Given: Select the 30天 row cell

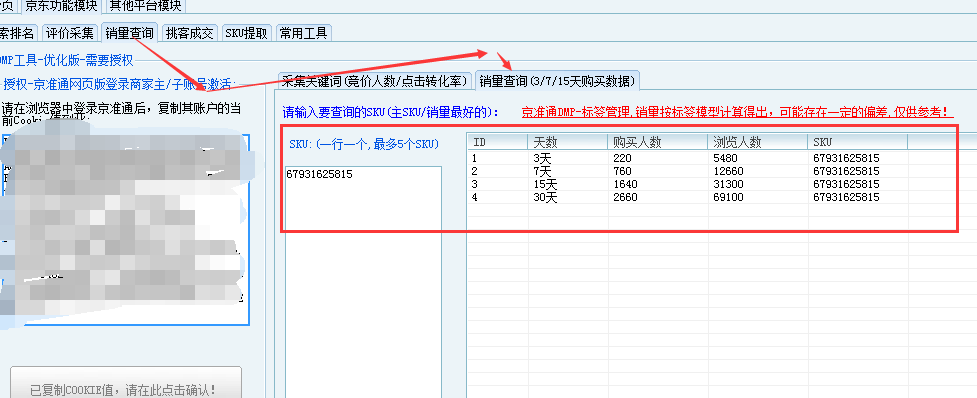Looking at the screenshot, I should pos(545,197).
